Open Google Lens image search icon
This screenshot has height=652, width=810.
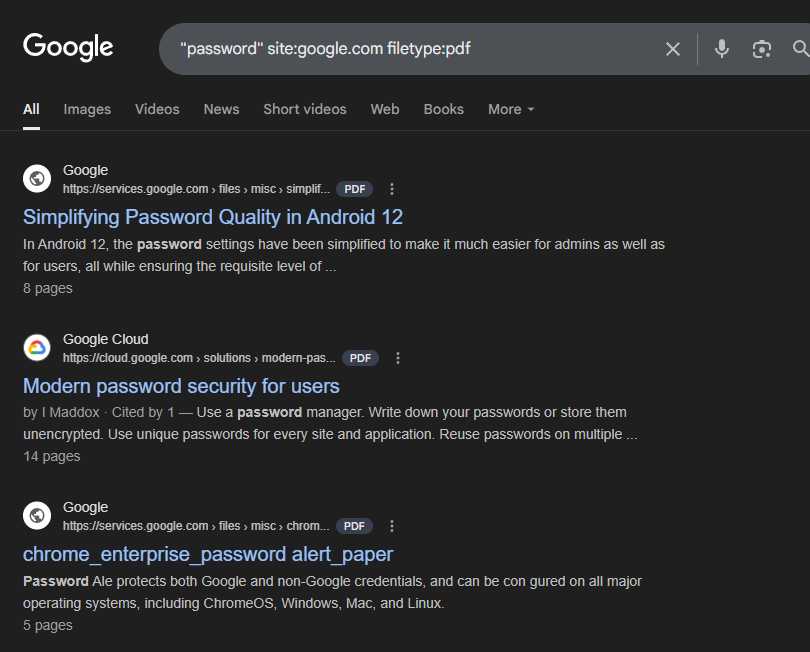(x=761, y=49)
